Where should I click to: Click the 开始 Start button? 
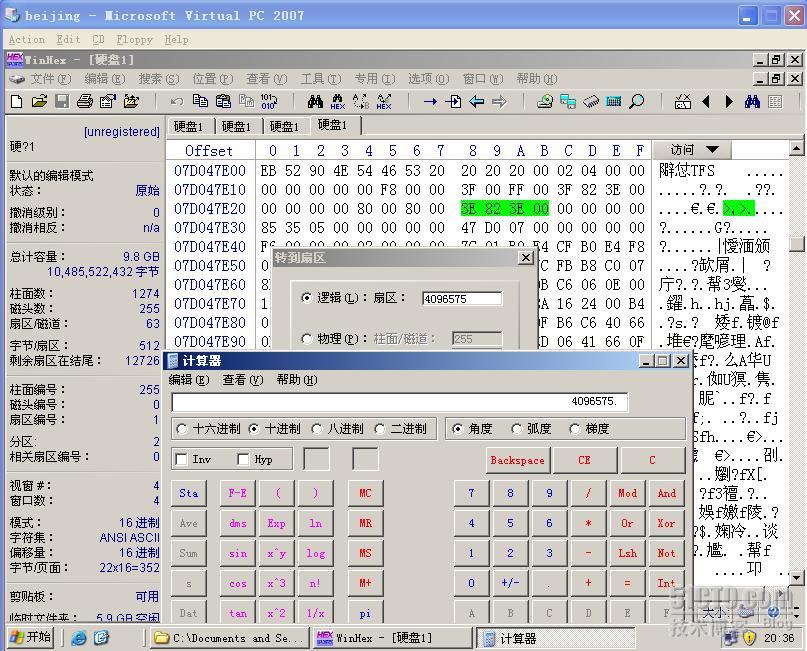click(x=31, y=638)
